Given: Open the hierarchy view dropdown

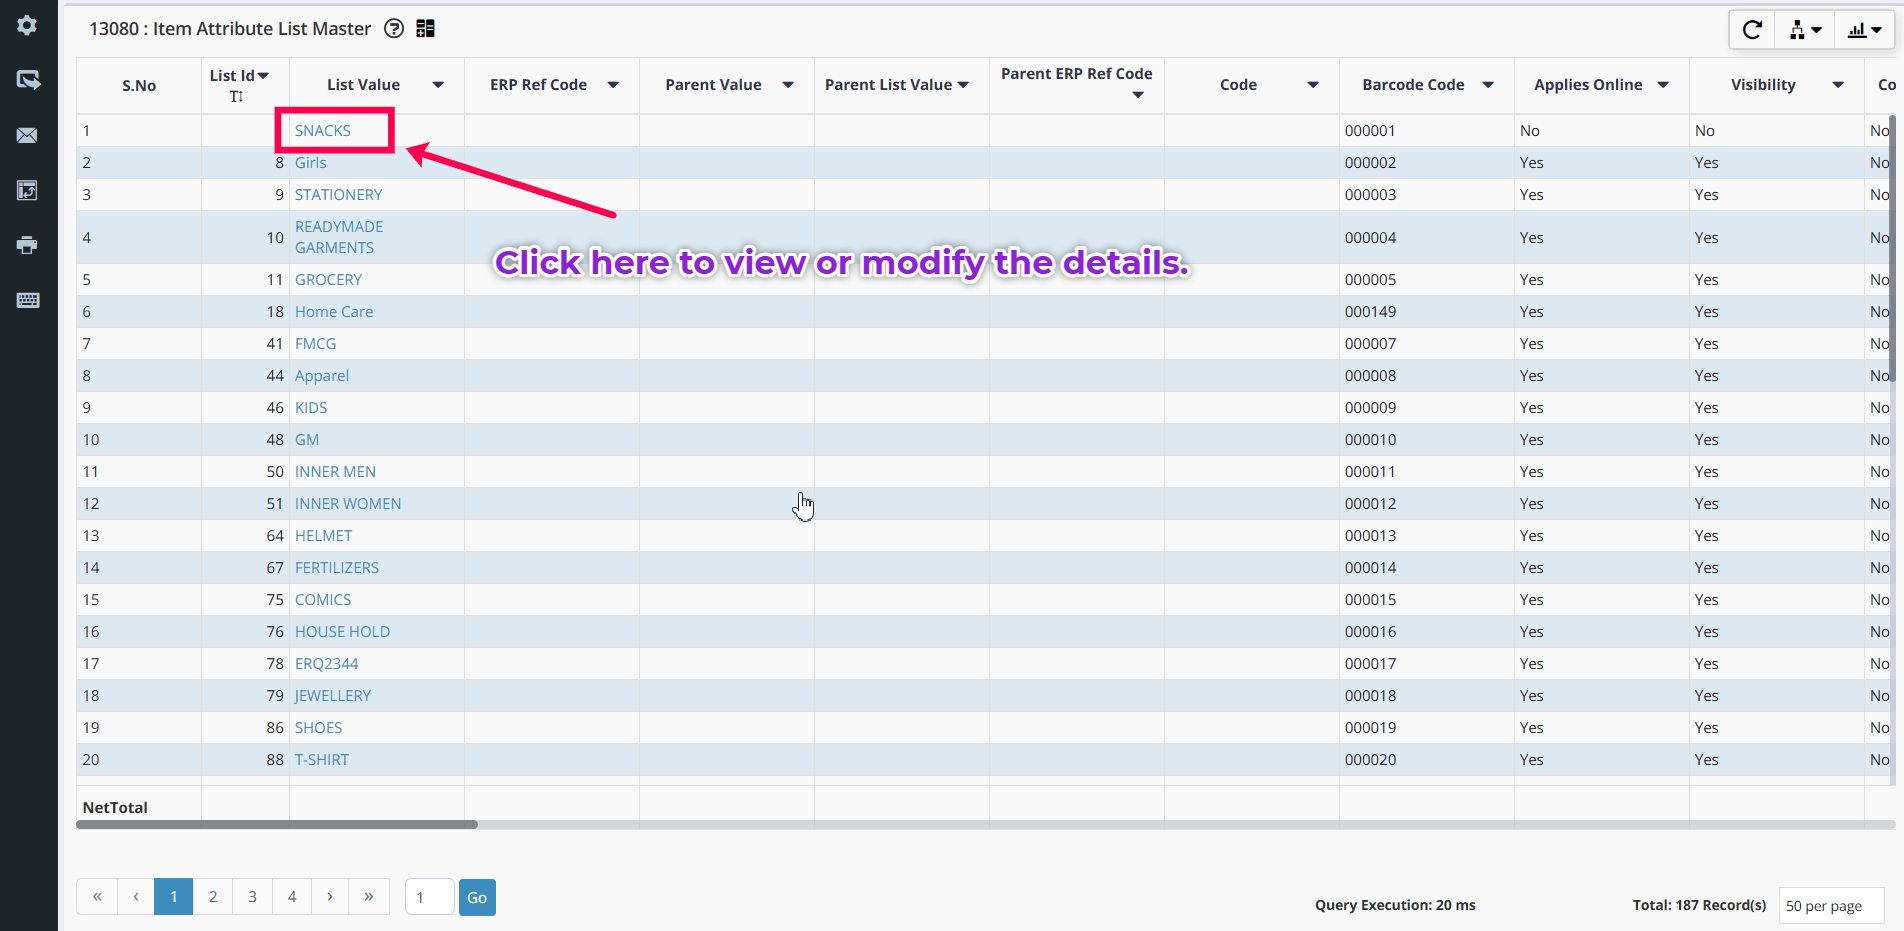Looking at the screenshot, I should (x=1805, y=30).
